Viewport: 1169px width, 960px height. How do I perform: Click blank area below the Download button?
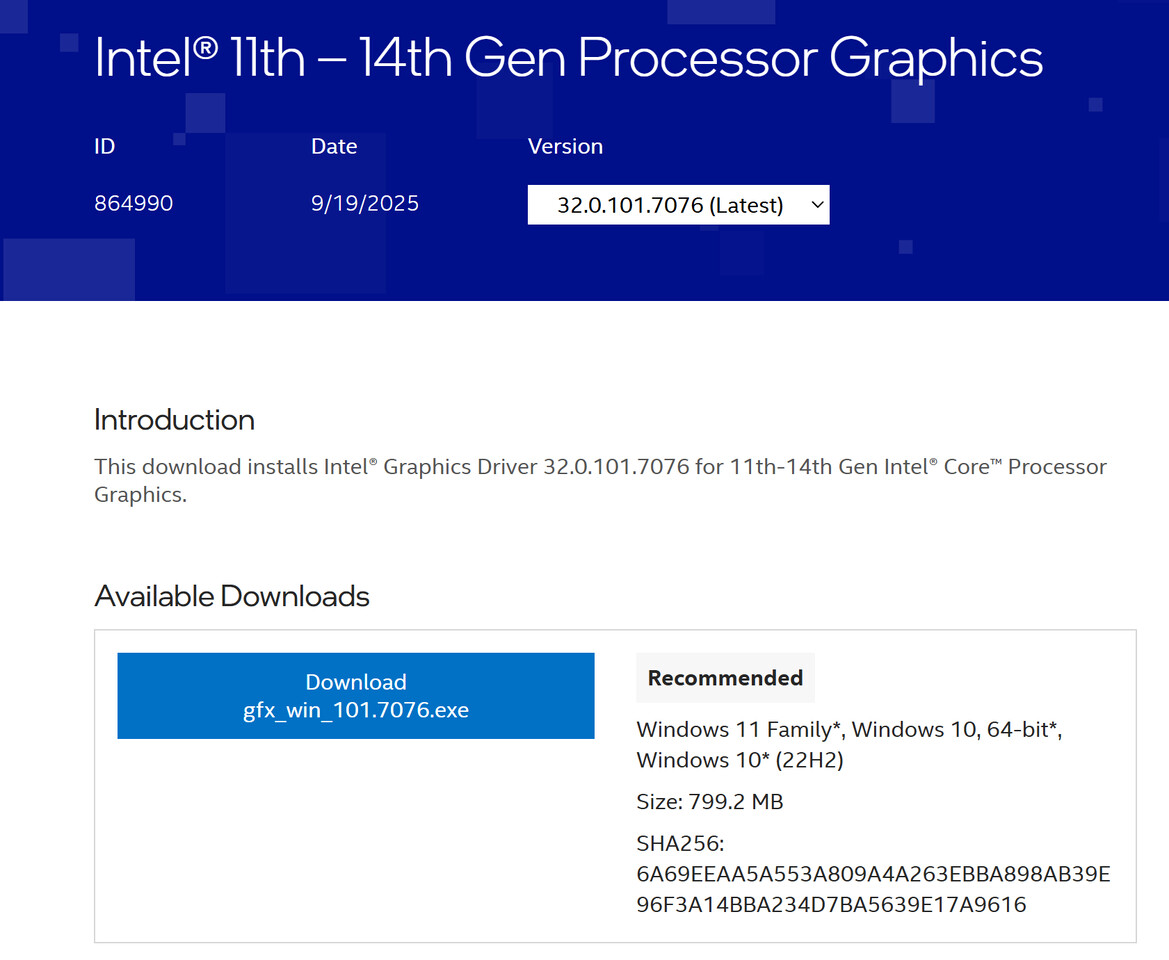pos(356,840)
